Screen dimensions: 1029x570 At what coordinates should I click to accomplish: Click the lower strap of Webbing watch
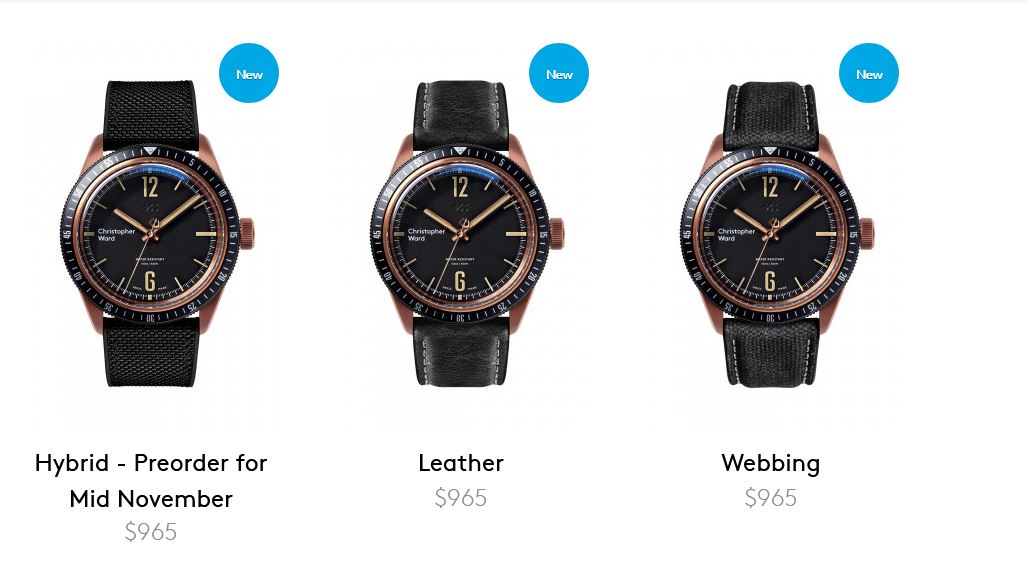770,352
